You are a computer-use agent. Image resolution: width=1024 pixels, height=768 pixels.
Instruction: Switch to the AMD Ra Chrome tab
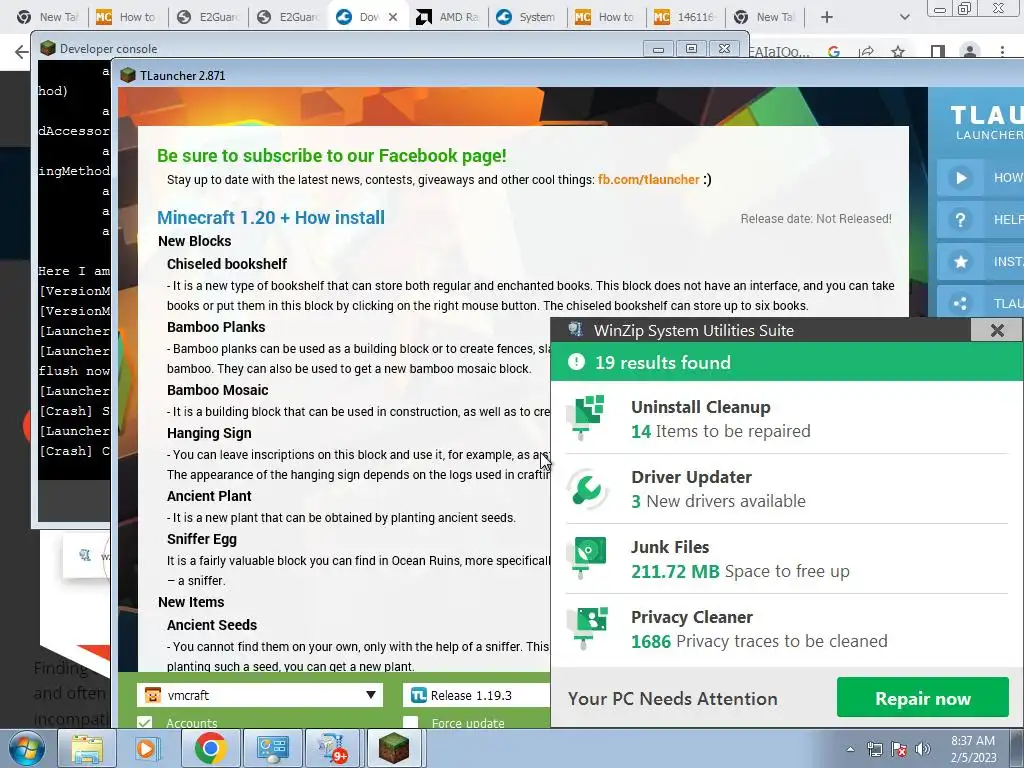pyautogui.click(x=448, y=17)
